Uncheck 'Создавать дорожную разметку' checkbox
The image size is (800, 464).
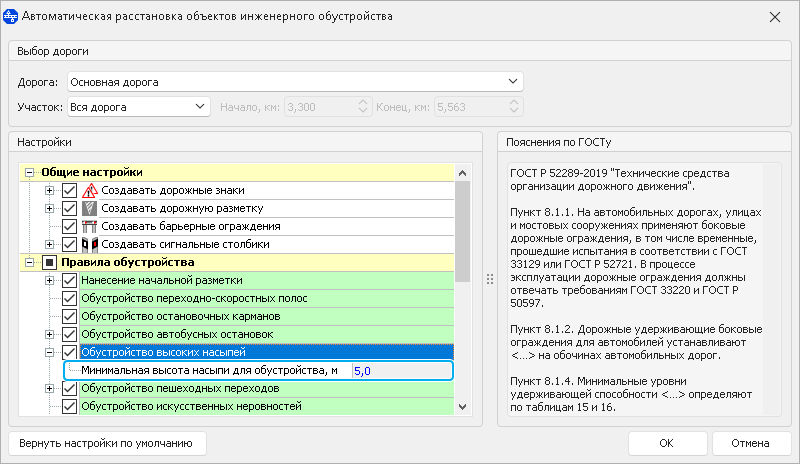coord(69,208)
